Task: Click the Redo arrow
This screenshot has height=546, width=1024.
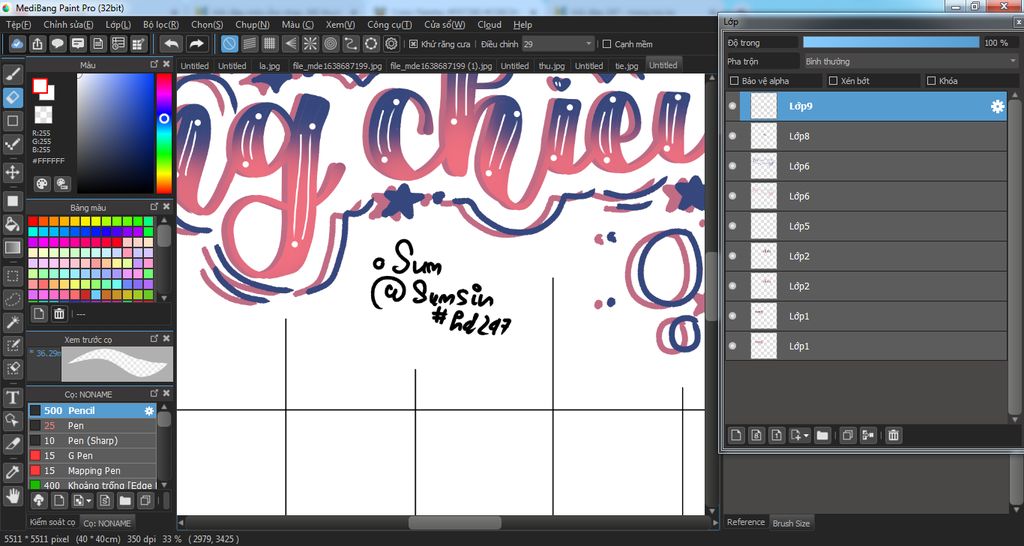Action: coord(196,44)
